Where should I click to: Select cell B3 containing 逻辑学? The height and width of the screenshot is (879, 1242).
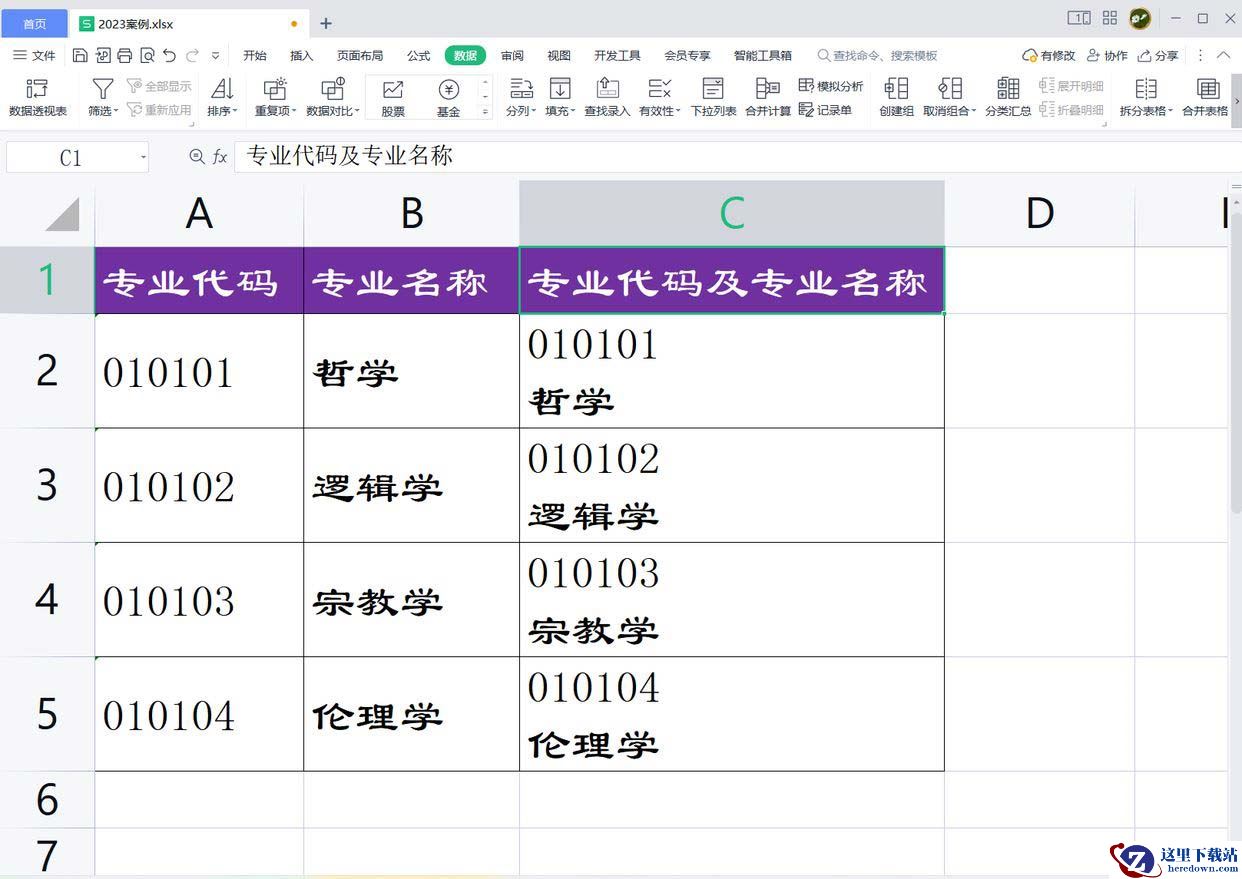[412, 486]
